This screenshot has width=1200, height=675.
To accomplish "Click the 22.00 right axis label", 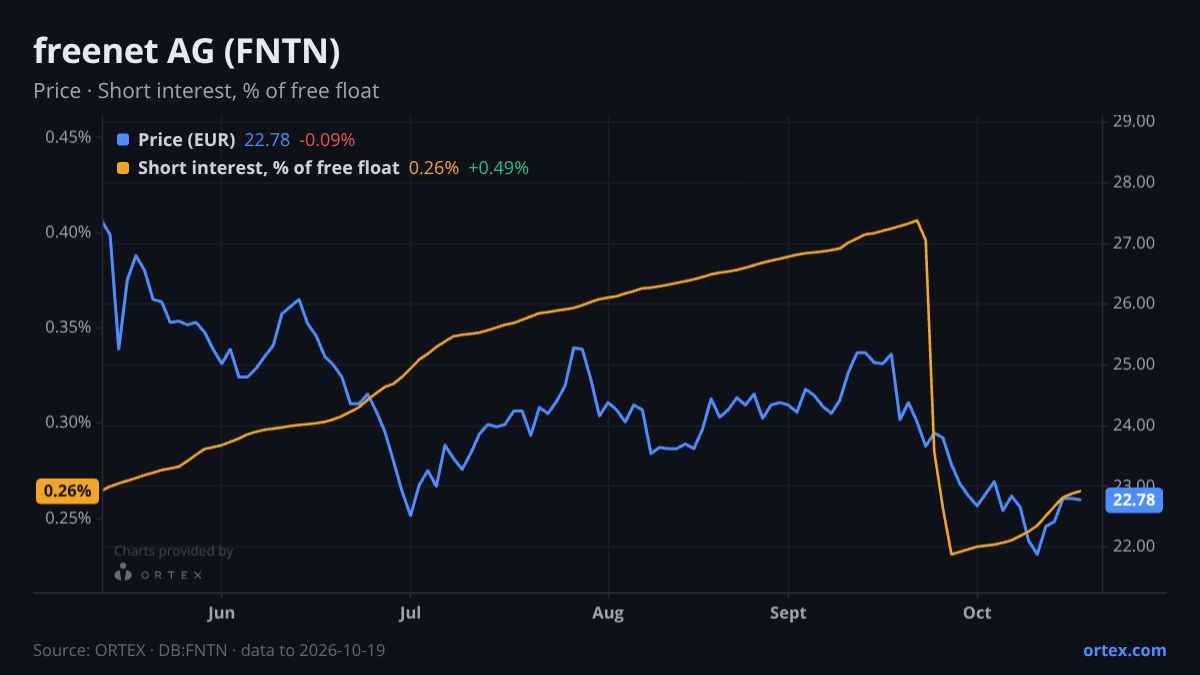I will click(x=1134, y=546).
